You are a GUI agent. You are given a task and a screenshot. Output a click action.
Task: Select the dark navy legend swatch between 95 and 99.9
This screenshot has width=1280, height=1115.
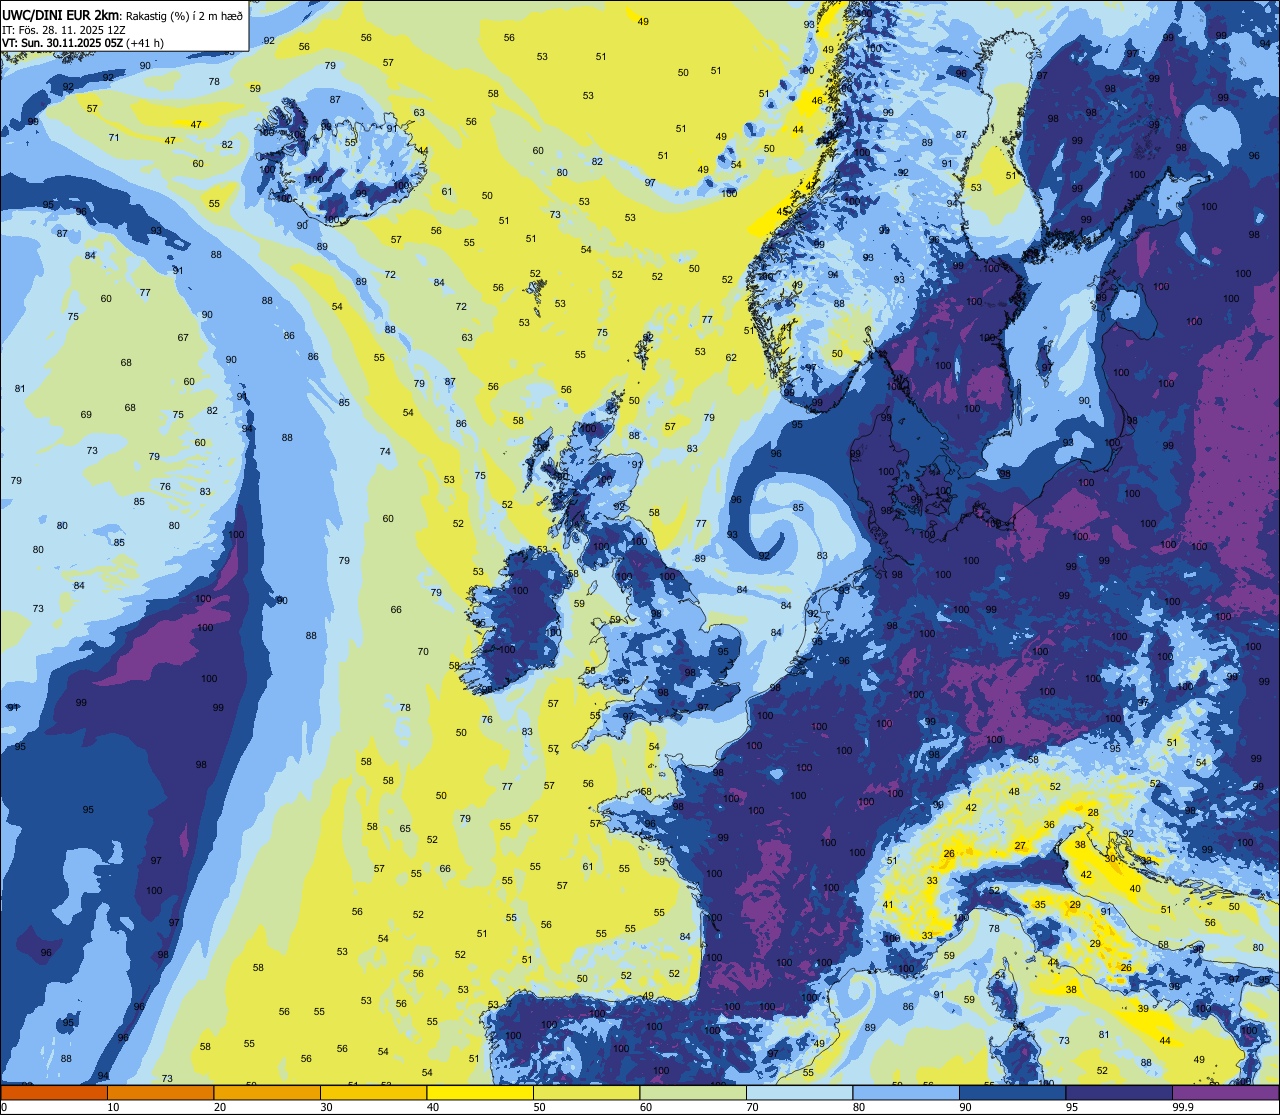click(x=1119, y=1092)
